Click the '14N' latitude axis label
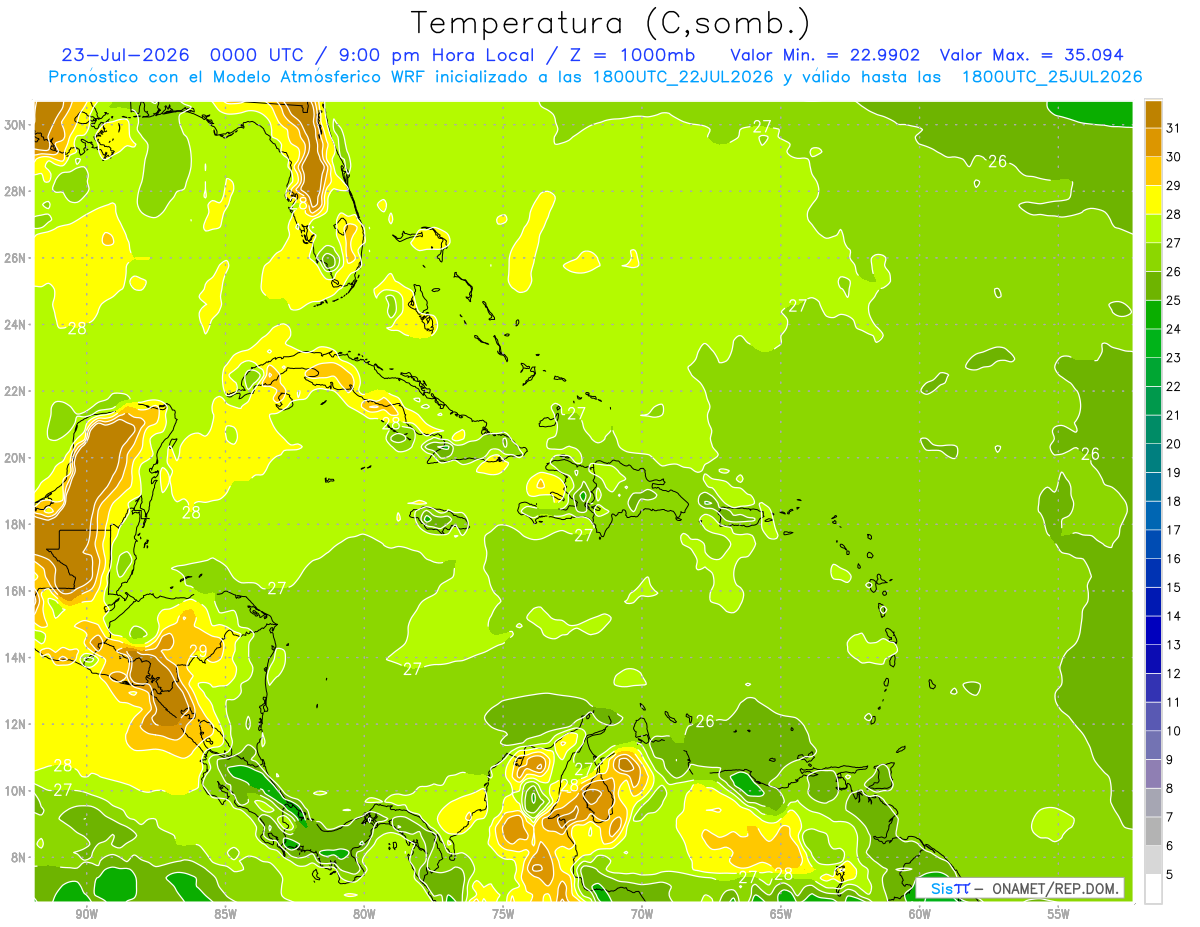 pyautogui.click(x=17, y=657)
